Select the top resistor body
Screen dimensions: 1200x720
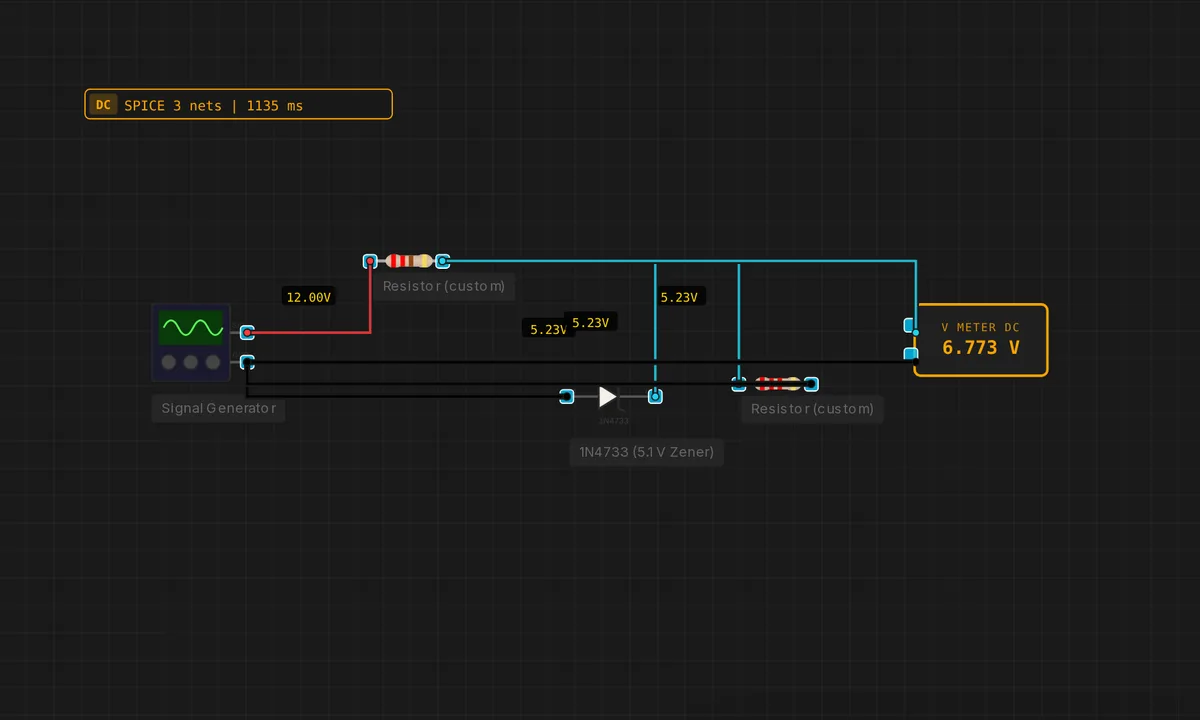409,261
